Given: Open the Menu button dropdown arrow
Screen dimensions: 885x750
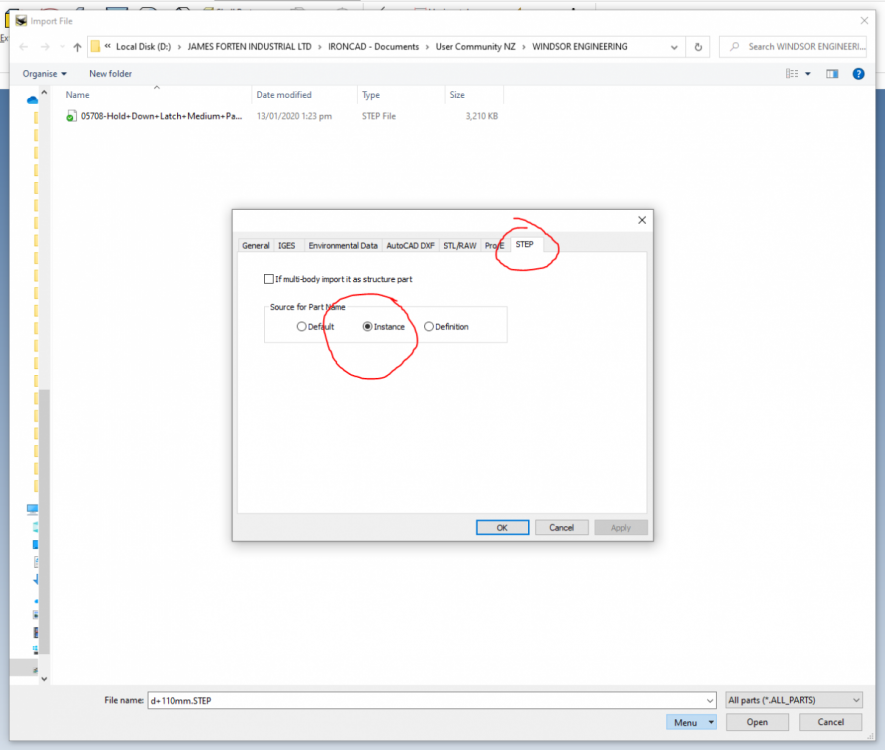Looking at the screenshot, I should pyautogui.click(x=711, y=722).
